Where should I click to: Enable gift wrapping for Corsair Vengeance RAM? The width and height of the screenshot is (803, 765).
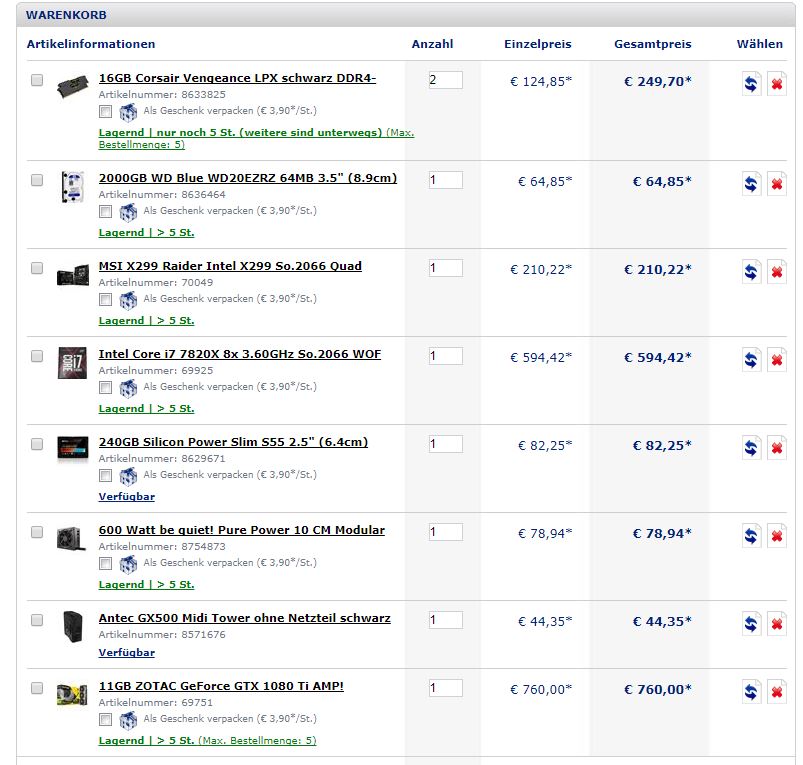point(105,111)
